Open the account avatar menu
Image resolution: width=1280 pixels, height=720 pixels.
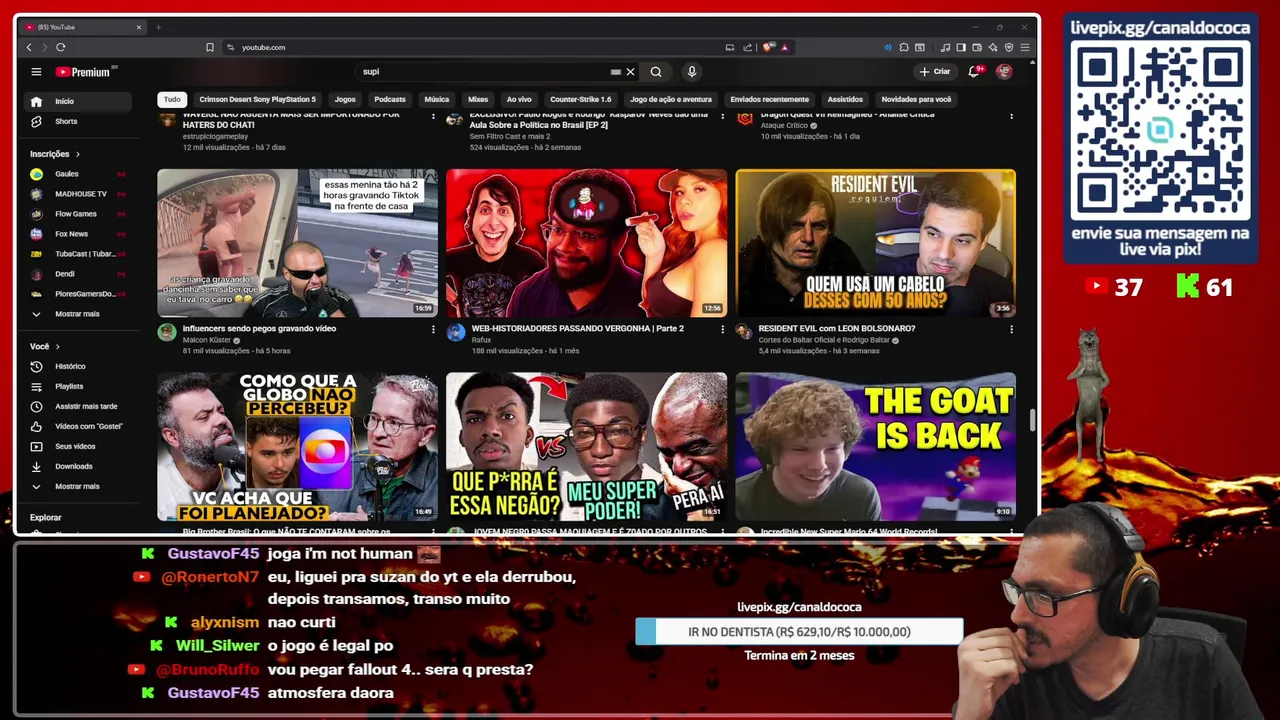[1004, 72]
